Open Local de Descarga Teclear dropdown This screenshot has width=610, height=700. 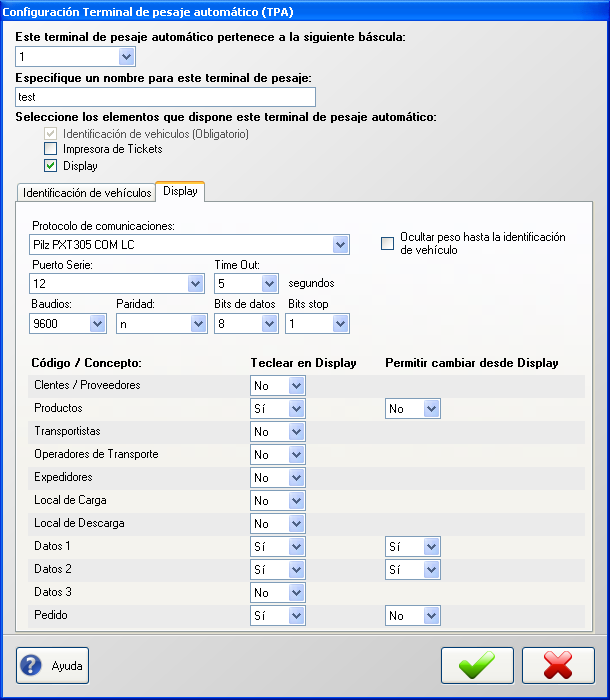[x=278, y=524]
